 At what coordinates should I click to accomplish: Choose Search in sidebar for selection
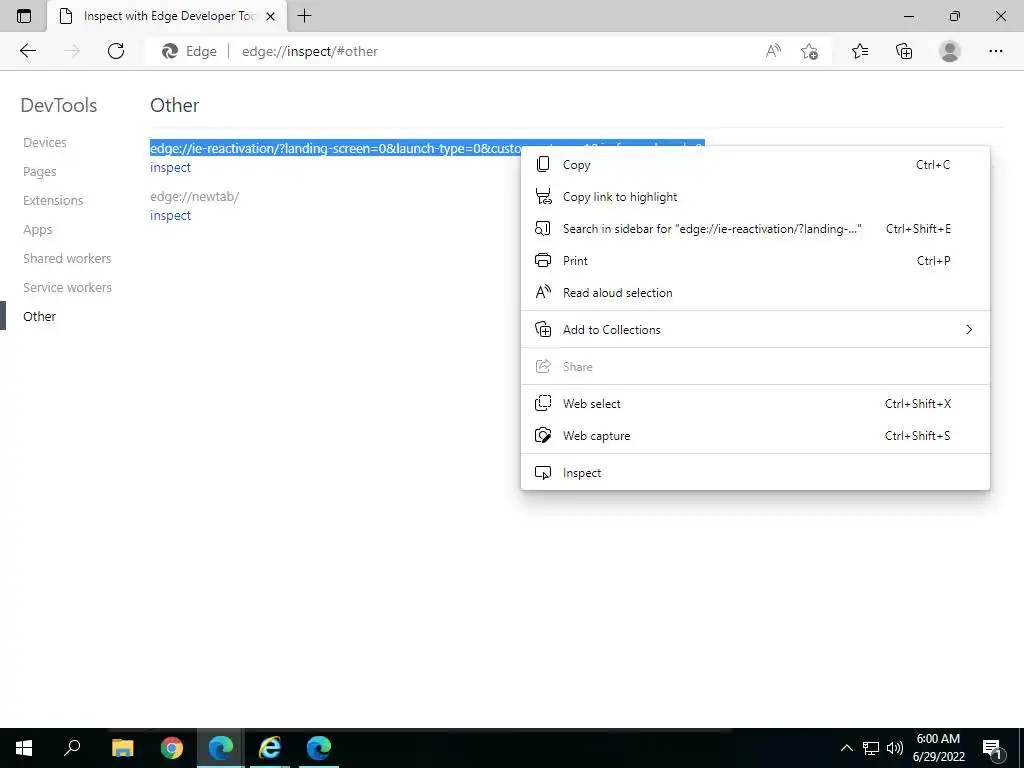click(755, 229)
